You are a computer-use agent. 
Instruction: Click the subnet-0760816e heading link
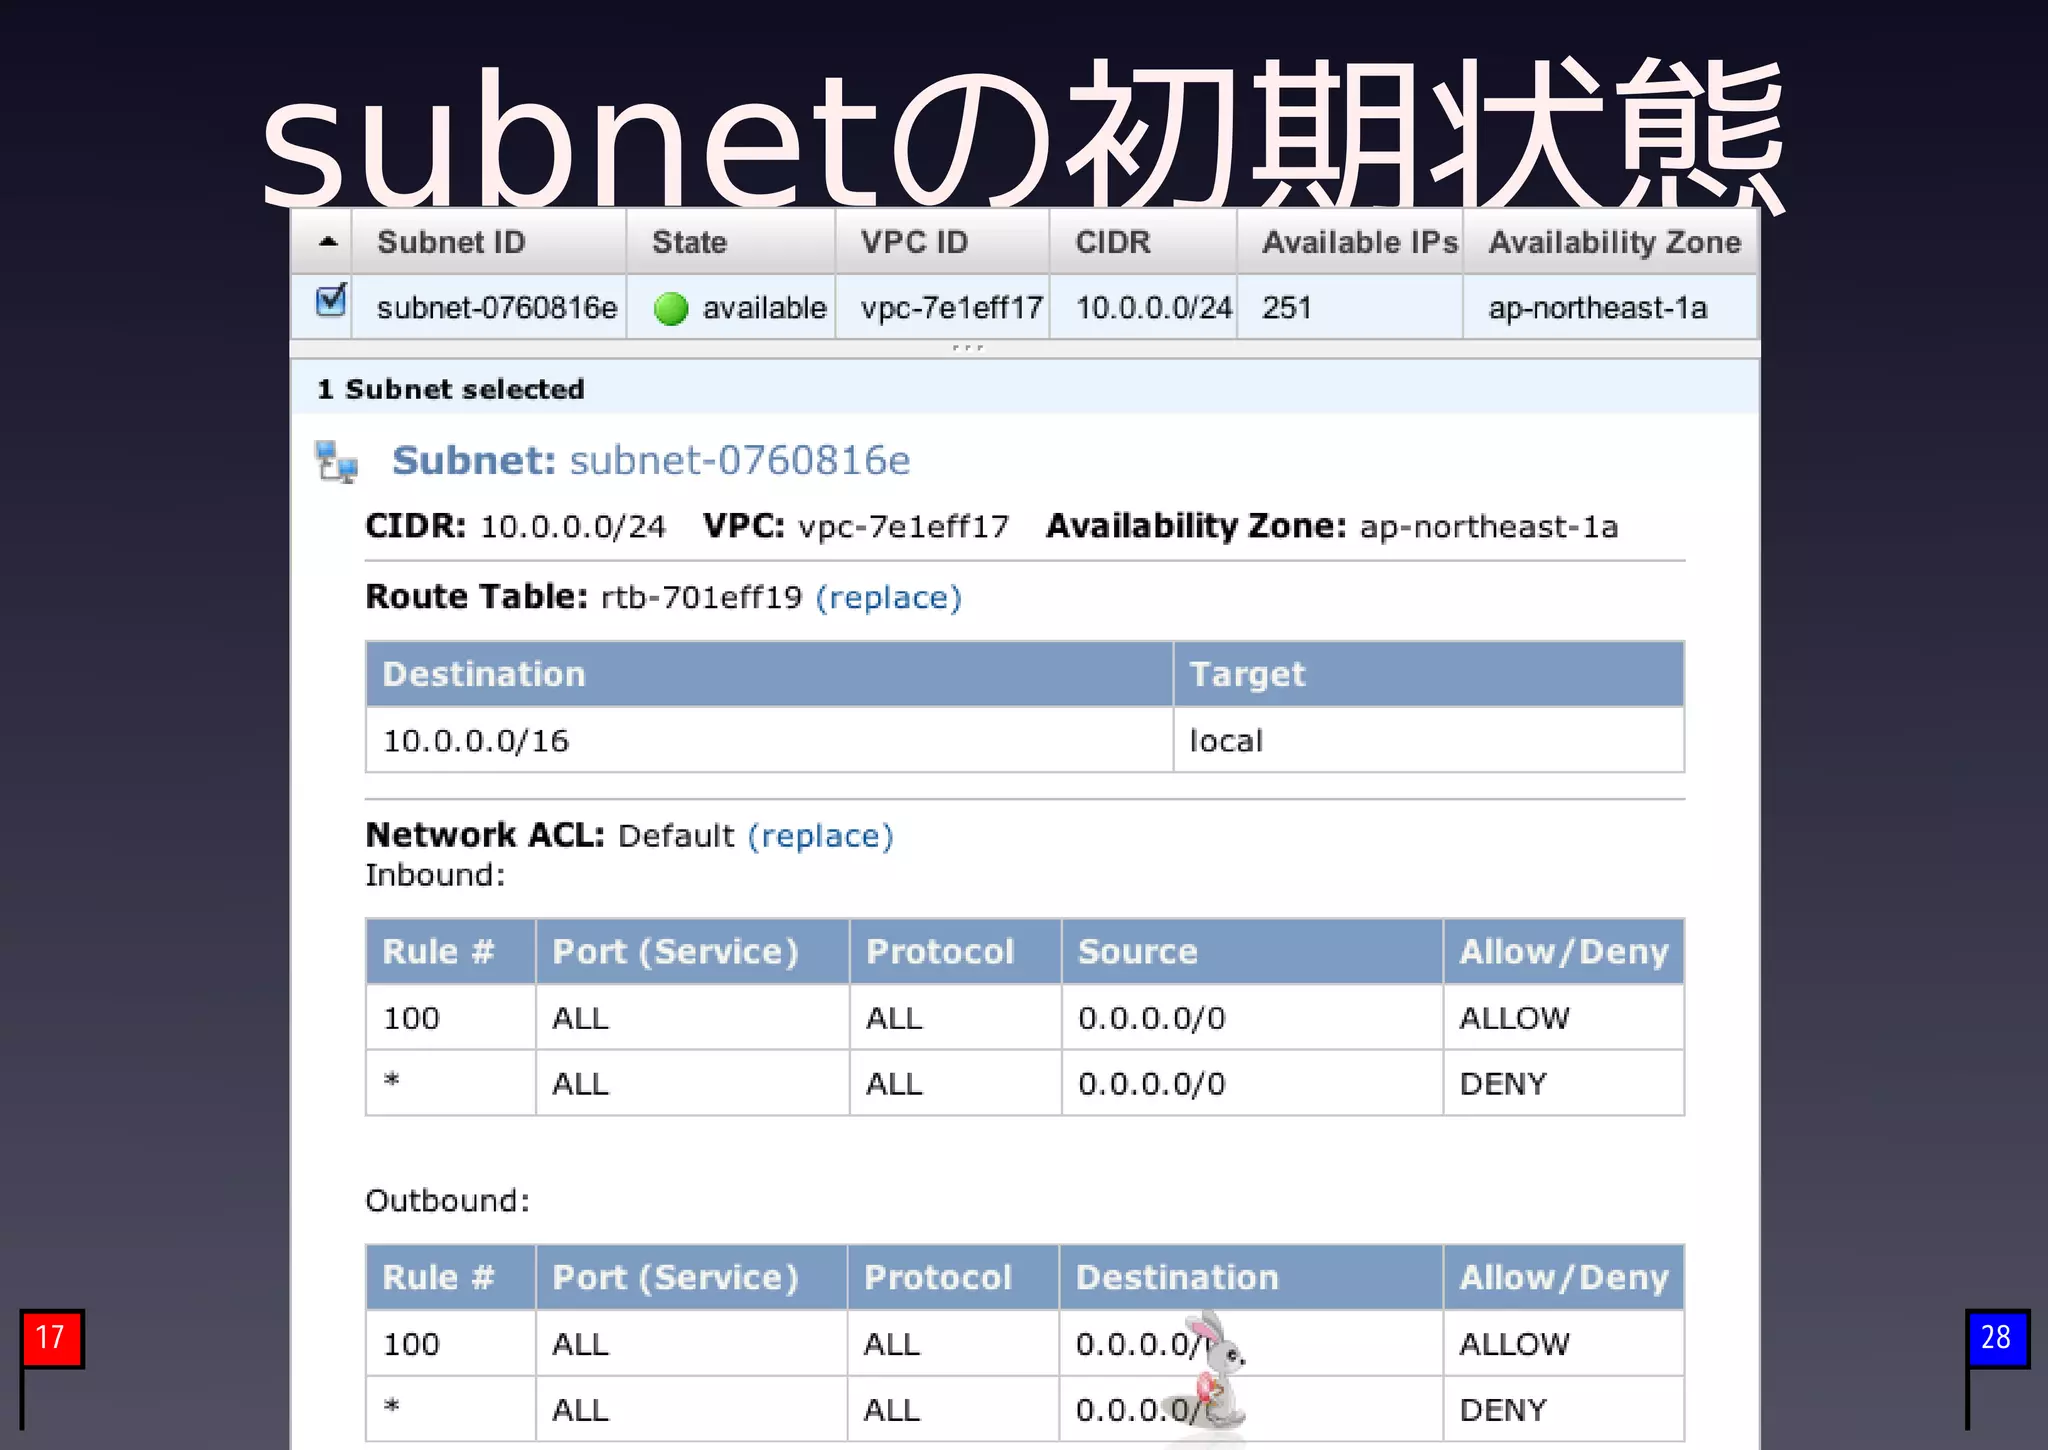pyautogui.click(x=740, y=461)
